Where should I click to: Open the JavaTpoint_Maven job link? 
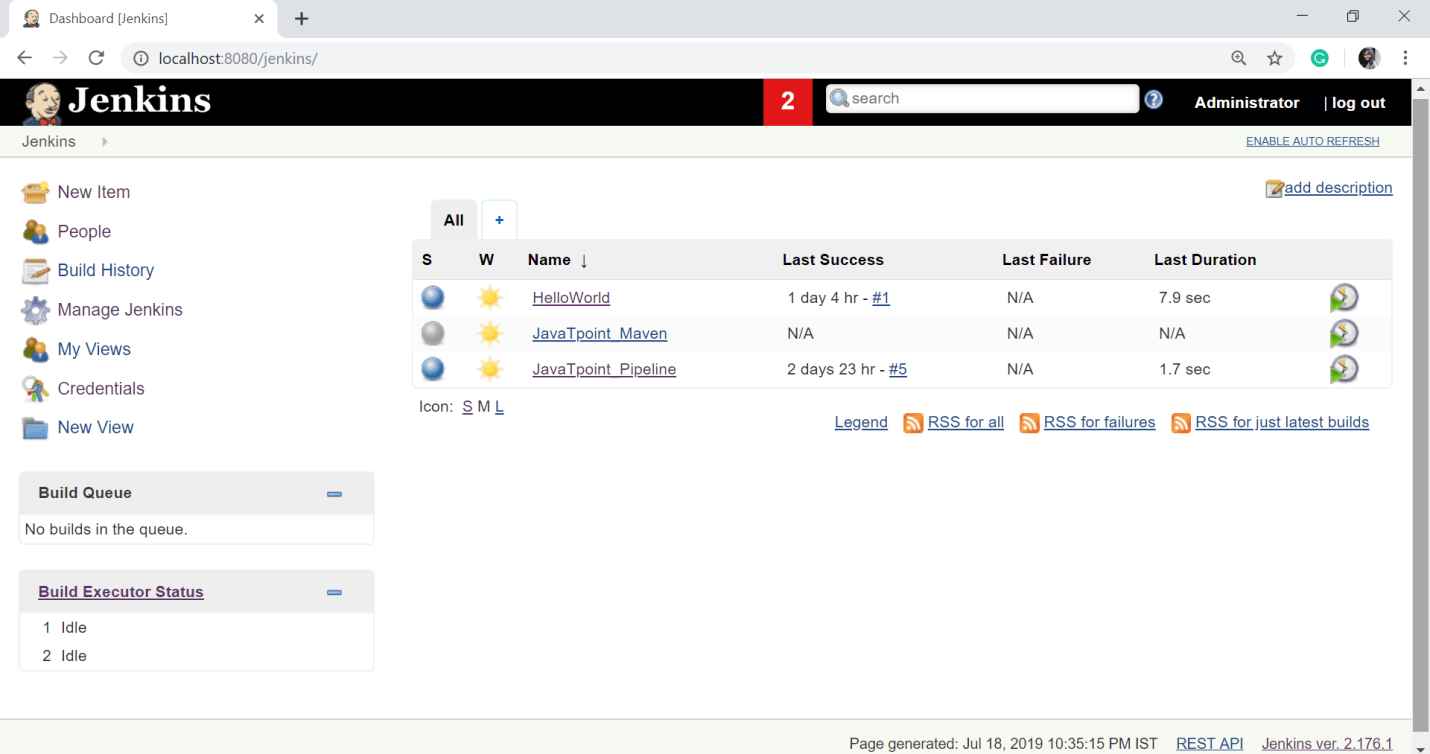(x=599, y=333)
